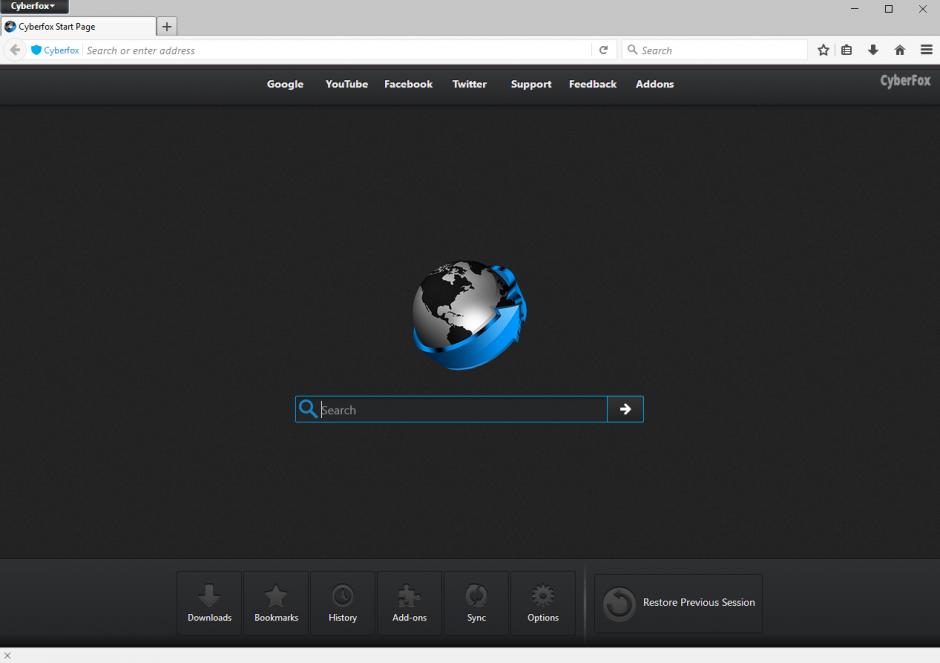940x663 pixels.
Task: Select the Cyberfox Start Page tab
Action: (x=78, y=26)
